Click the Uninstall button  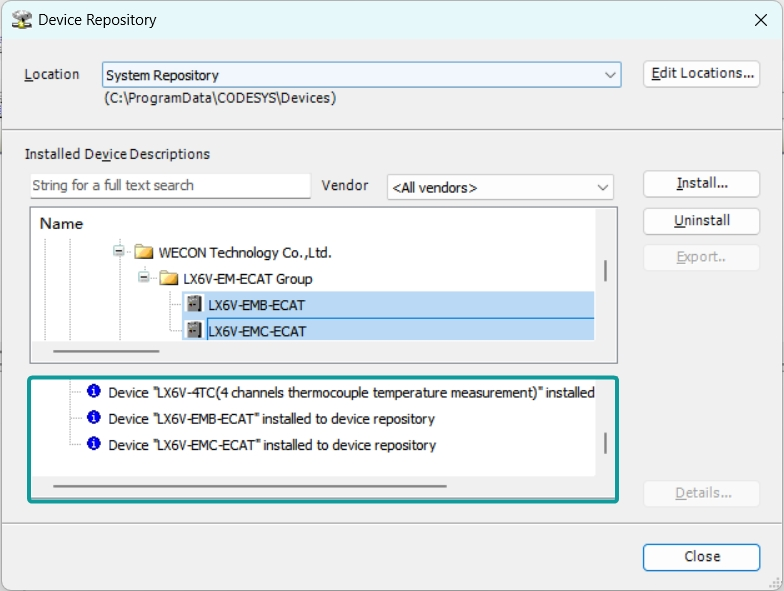click(x=702, y=220)
